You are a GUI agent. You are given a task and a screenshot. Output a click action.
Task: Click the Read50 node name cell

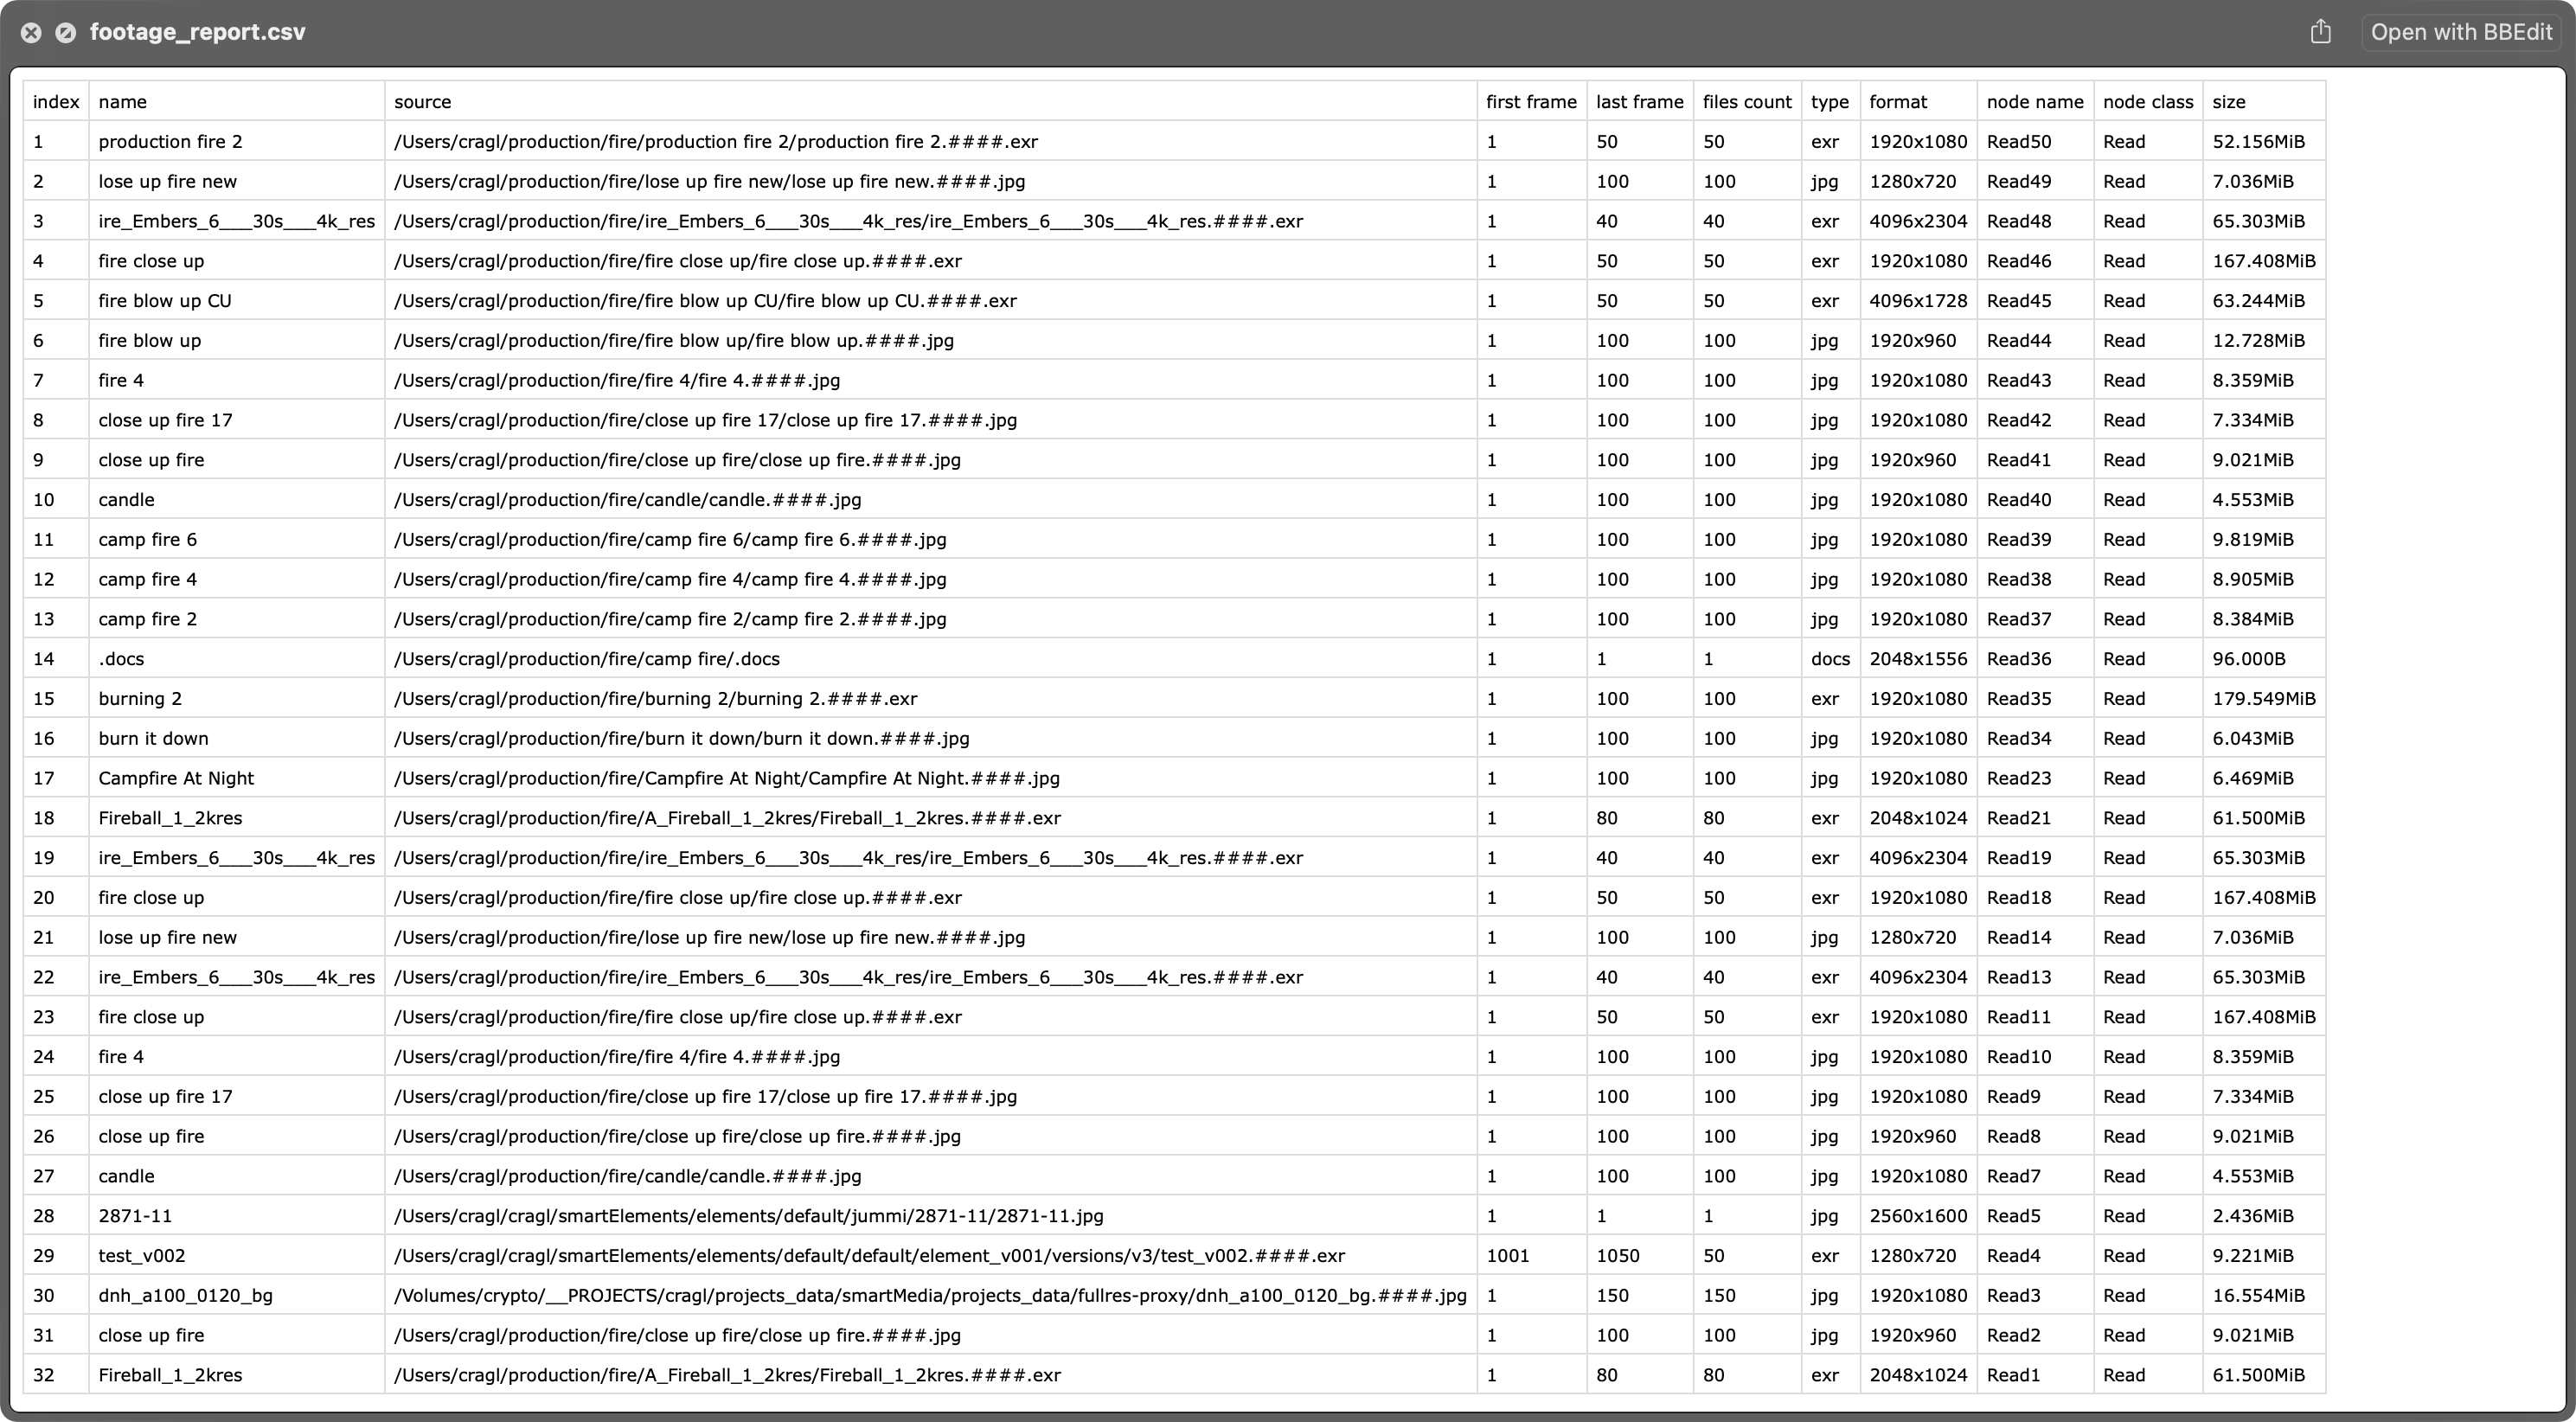tap(2019, 141)
